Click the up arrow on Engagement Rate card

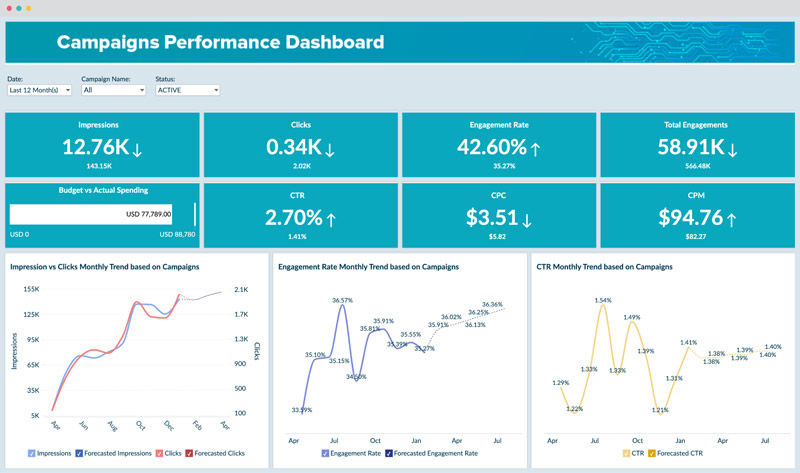coord(535,150)
